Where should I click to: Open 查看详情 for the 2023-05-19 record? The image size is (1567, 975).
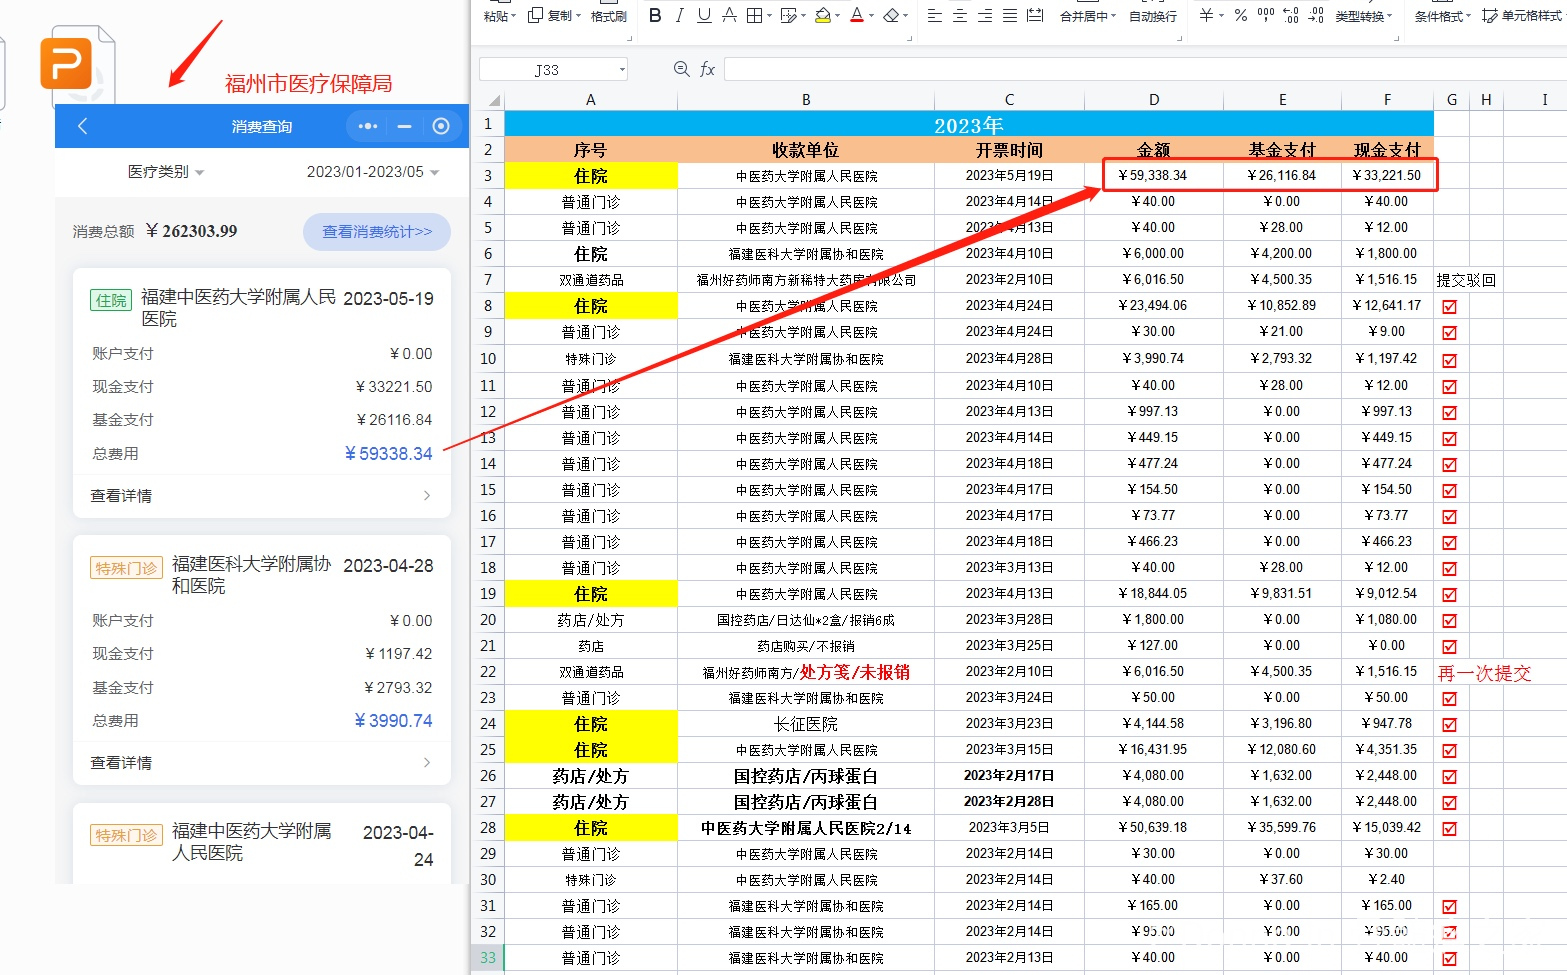pyautogui.click(x=261, y=495)
